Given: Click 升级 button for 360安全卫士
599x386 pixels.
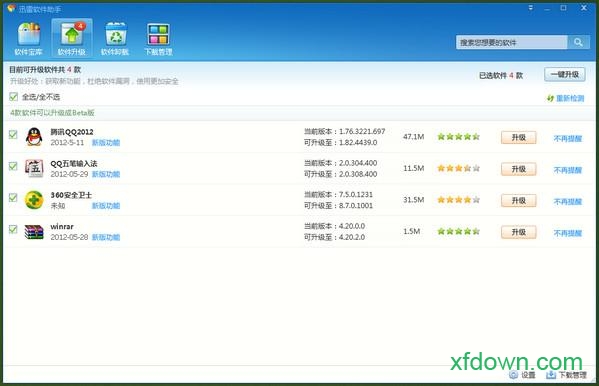Looking at the screenshot, I should click(x=518, y=201).
